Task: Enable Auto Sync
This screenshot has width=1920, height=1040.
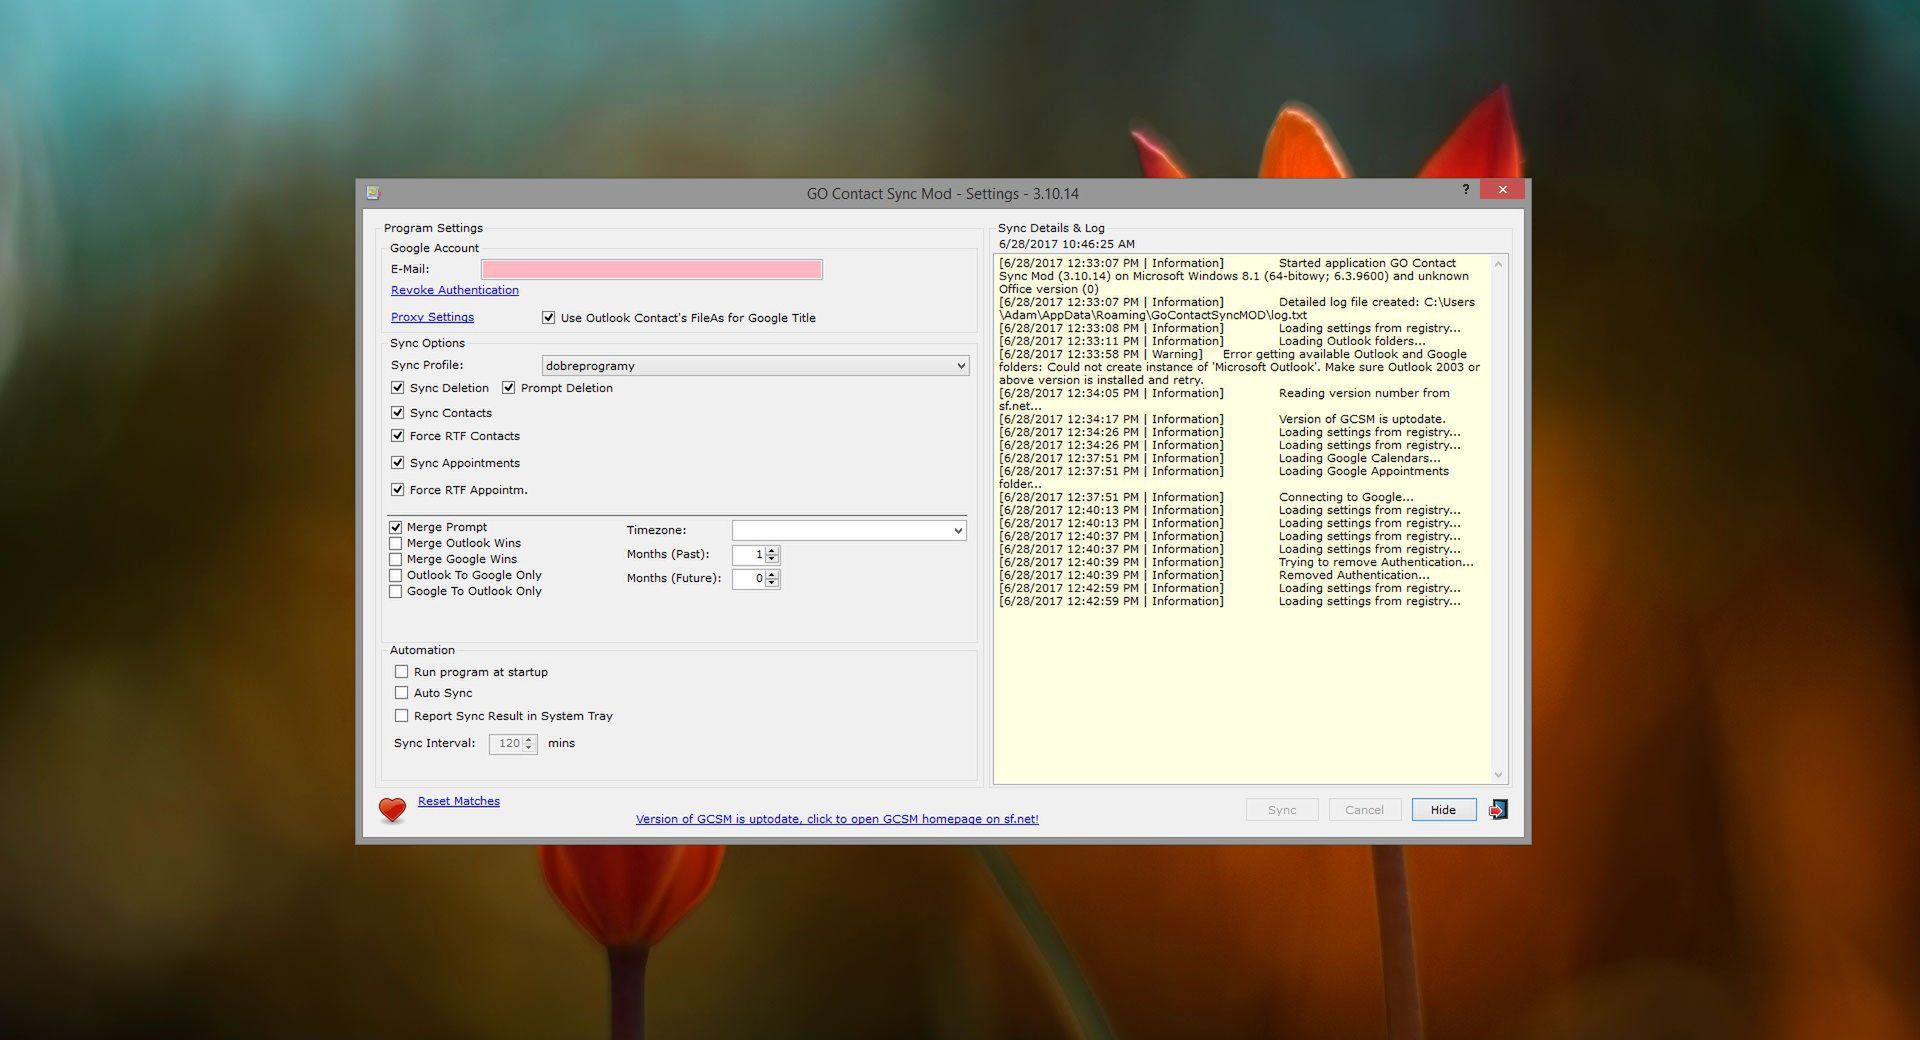Action: 402,692
